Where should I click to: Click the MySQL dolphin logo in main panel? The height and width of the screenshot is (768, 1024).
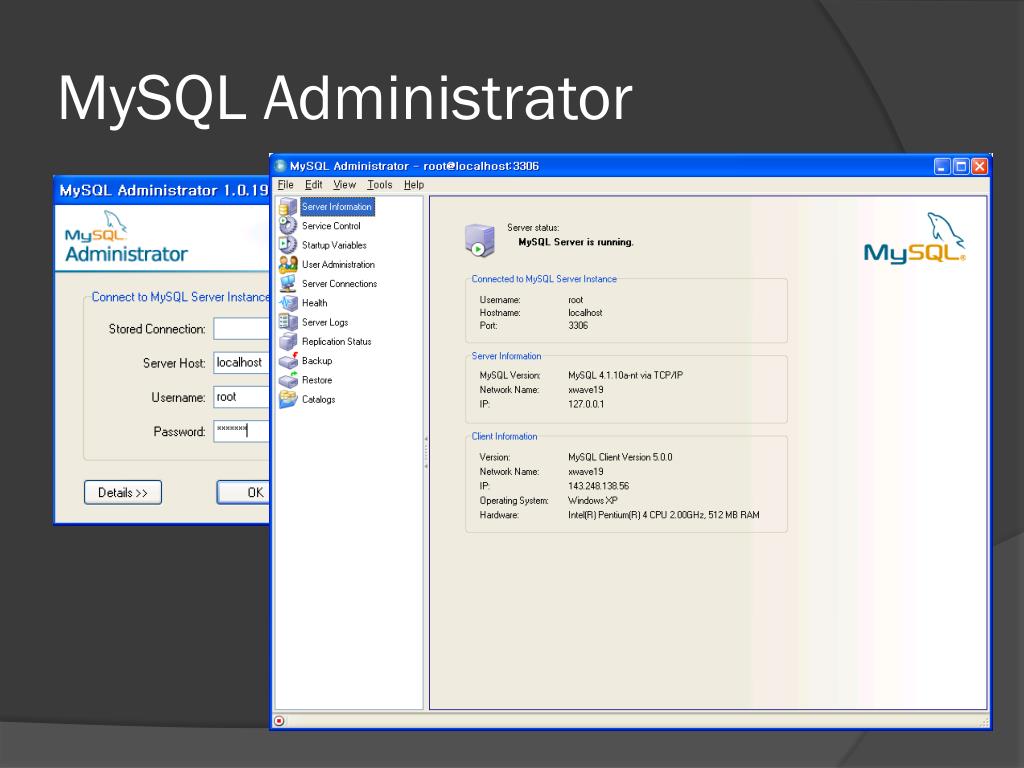click(914, 238)
